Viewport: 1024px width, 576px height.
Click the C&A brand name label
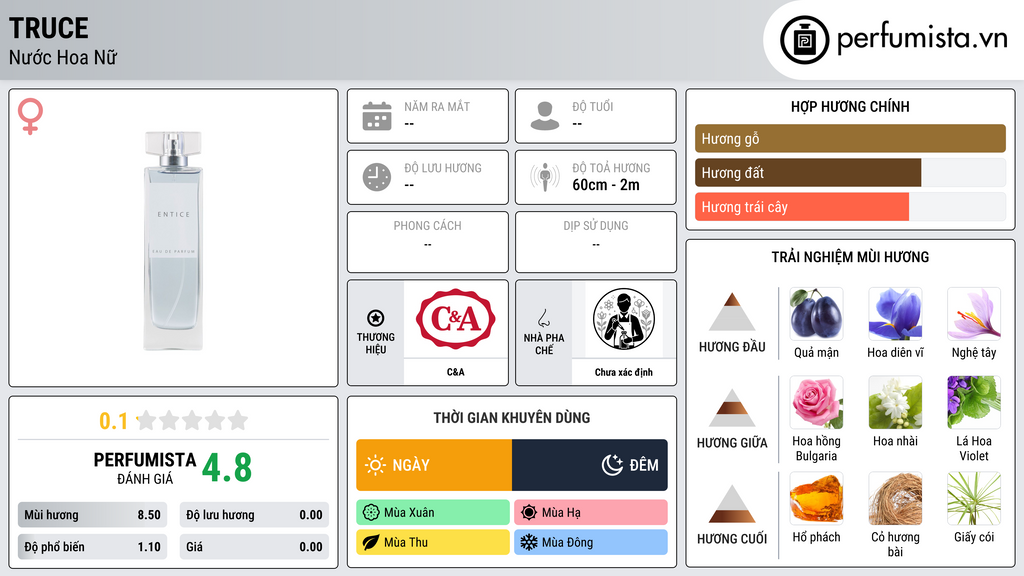tap(455, 372)
